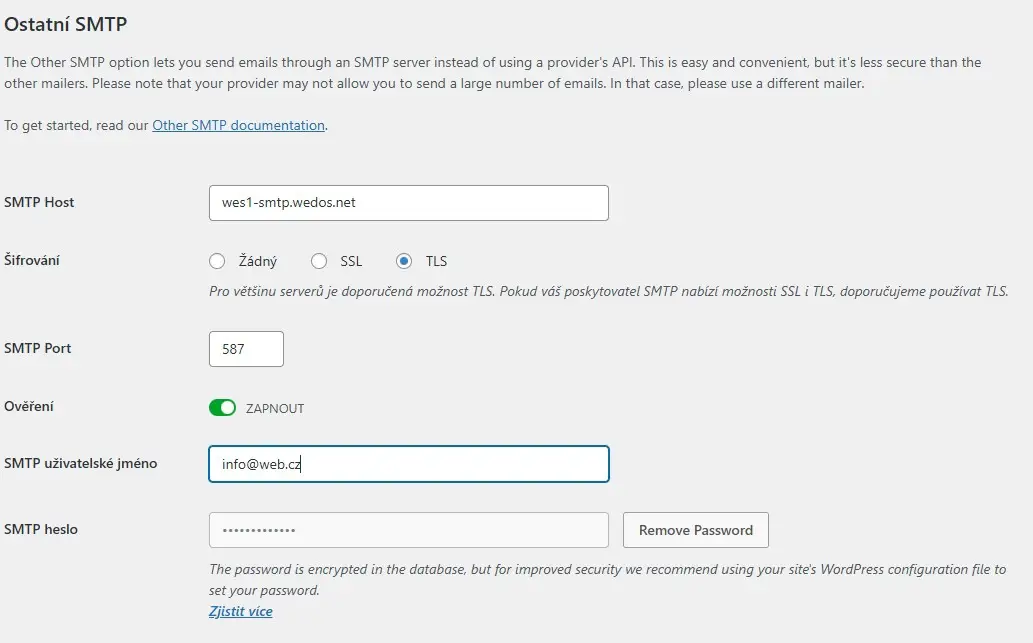Choose Žádný to disable encryption

pos(217,261)
